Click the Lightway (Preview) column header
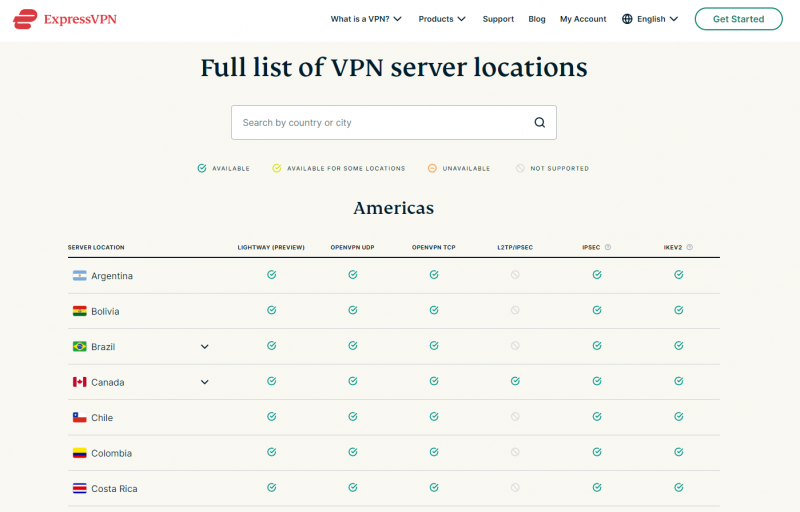The image size is (800, 512). pyautogui.click(x=271, y=247)
